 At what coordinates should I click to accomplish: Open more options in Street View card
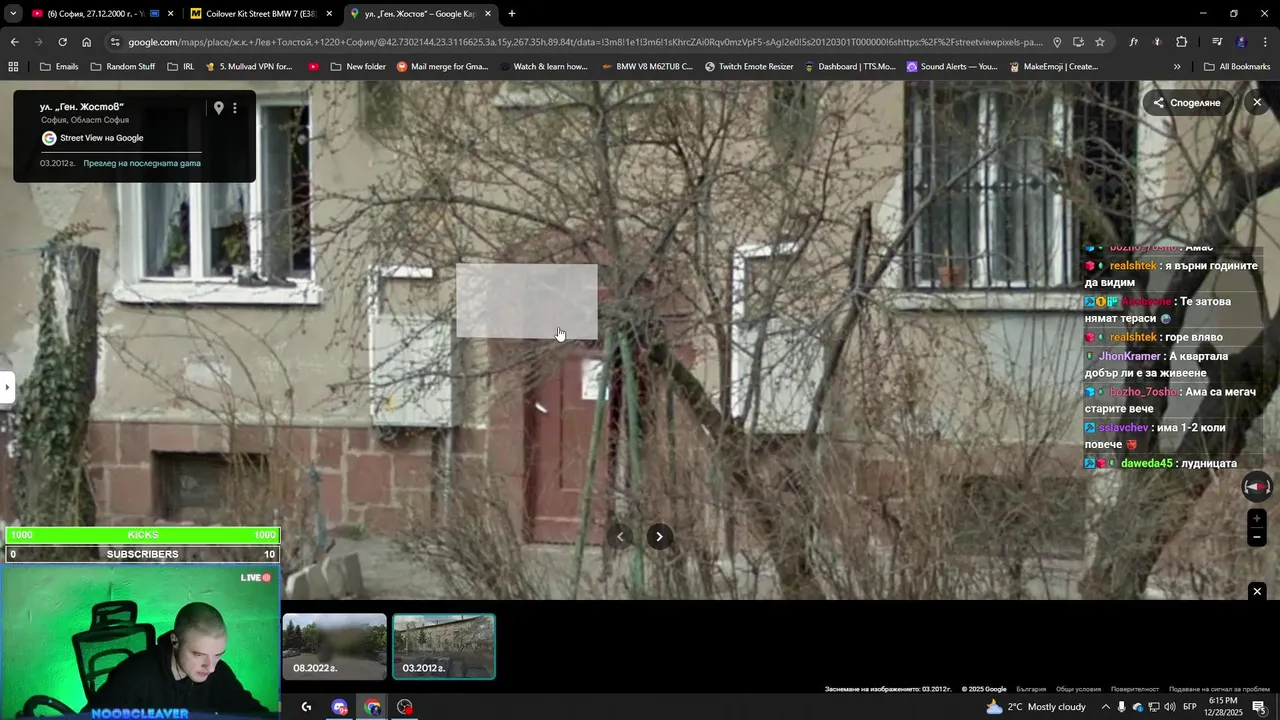pos(235,108)
